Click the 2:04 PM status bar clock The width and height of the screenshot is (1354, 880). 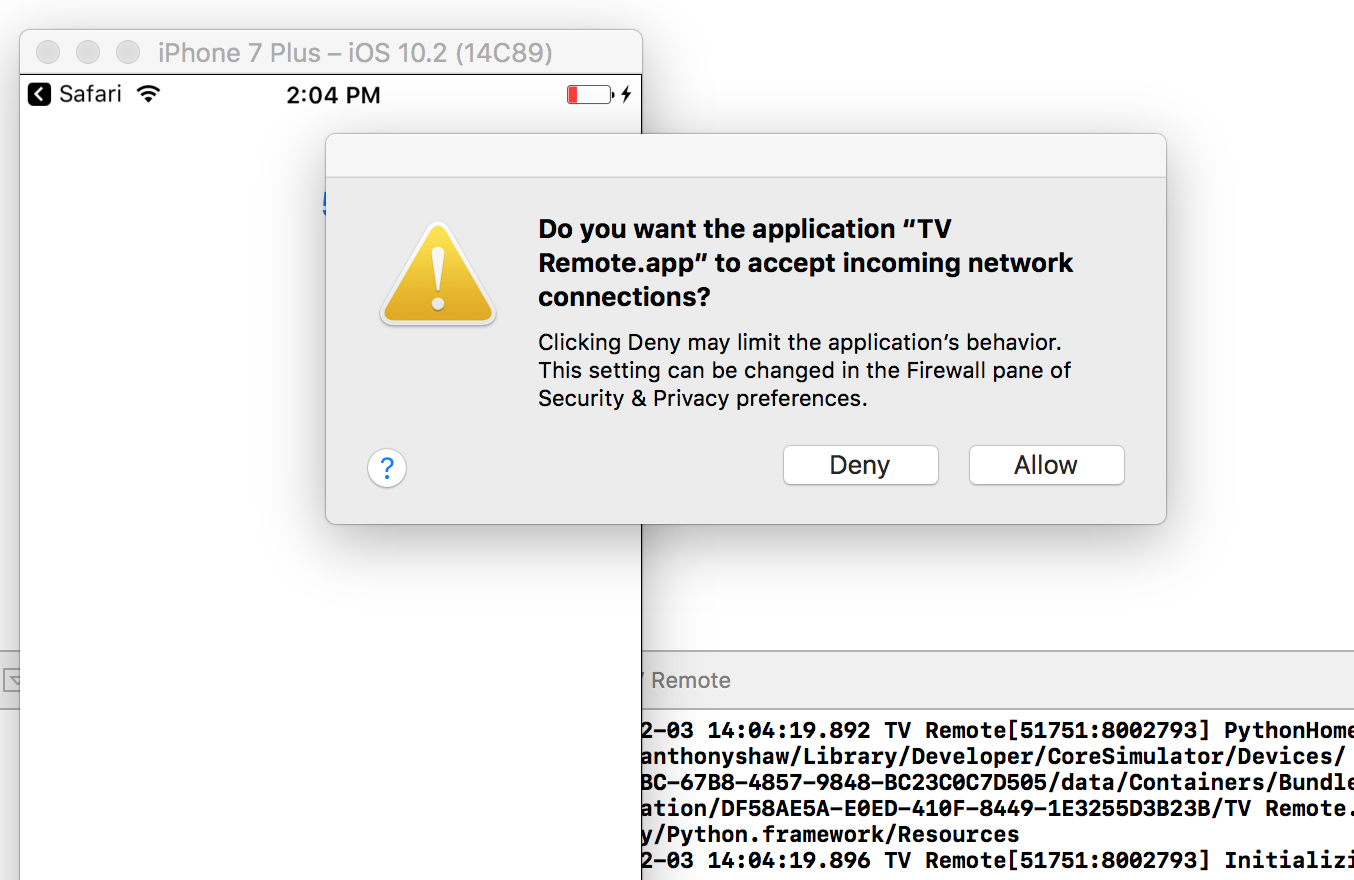click(333, 96)
